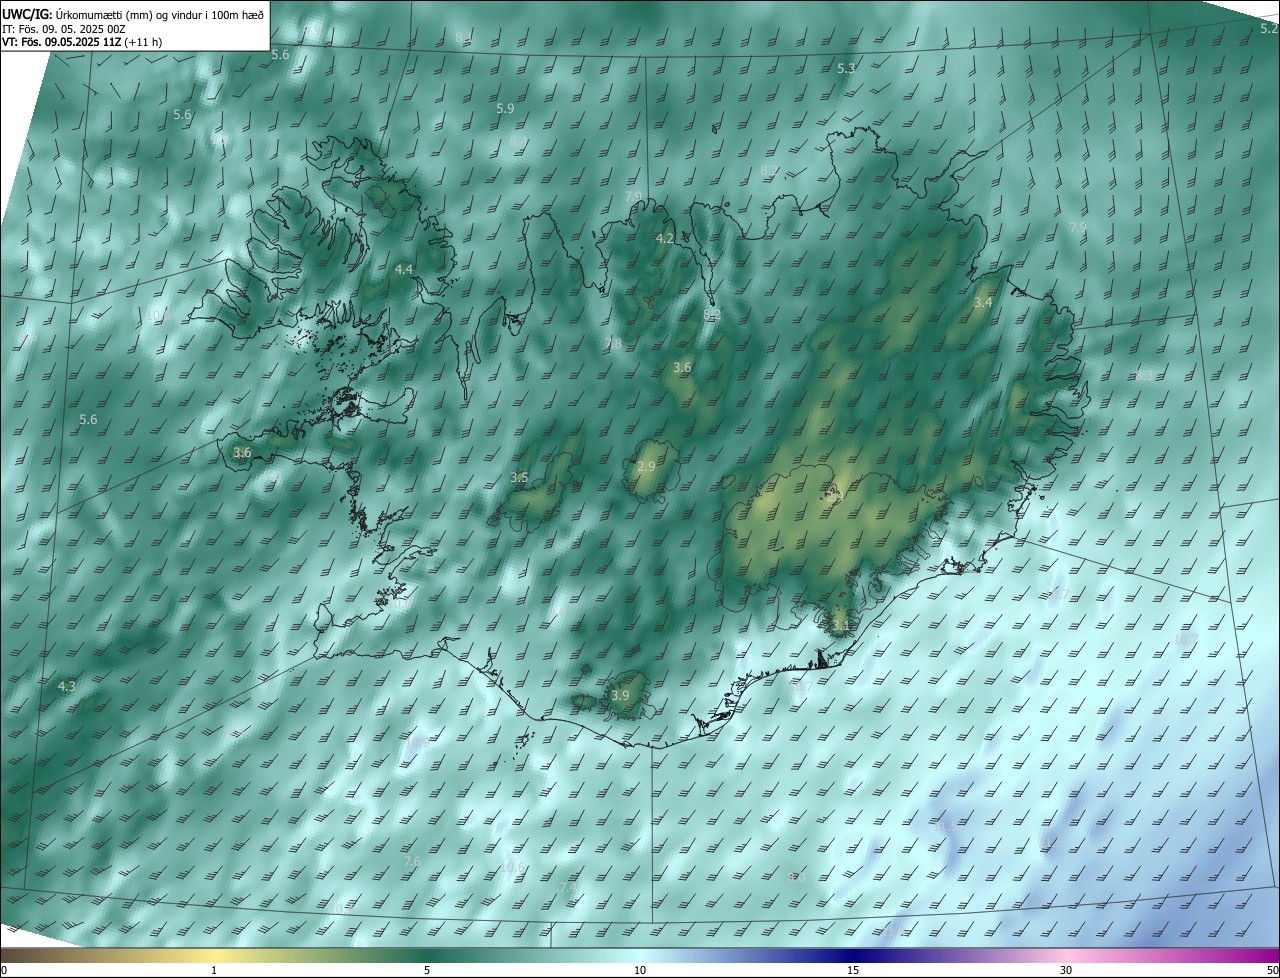Click the '7.8' value on the map
This screenshot has width=1280, height=978.
(x=613, y=344)
